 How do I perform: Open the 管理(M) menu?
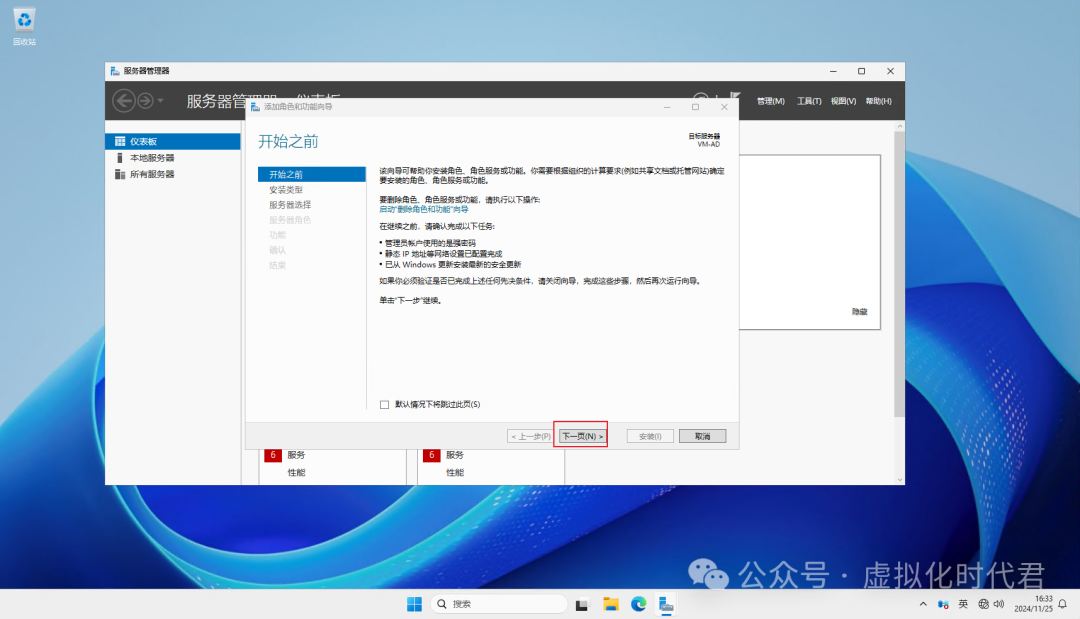tap(769, 101)
